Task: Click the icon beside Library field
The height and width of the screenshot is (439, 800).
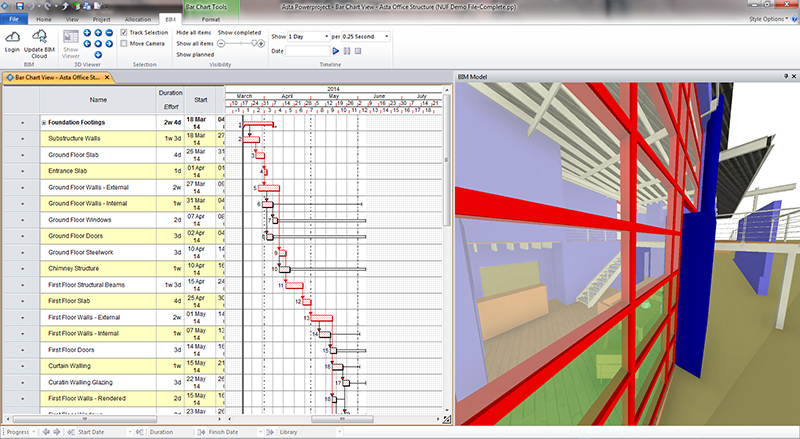Action: pyautogui.click(x=270, y=432)
